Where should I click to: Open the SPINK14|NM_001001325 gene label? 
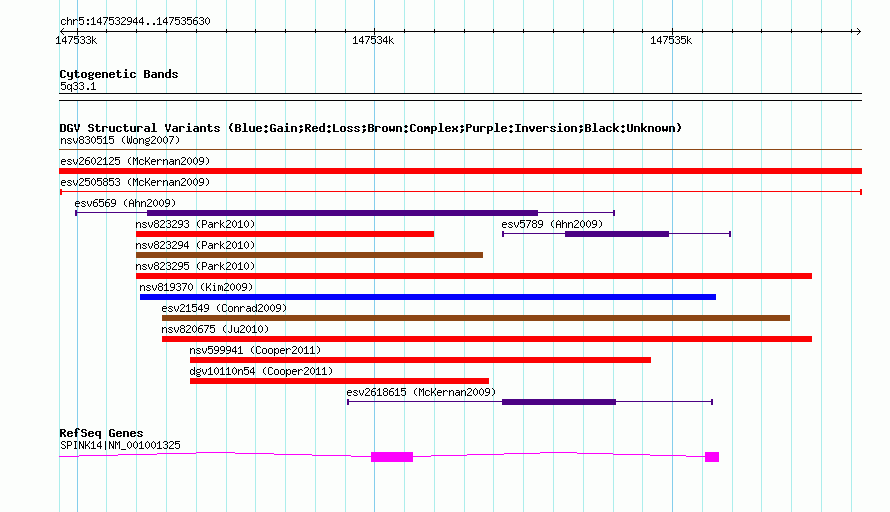[x=120, y=446]
